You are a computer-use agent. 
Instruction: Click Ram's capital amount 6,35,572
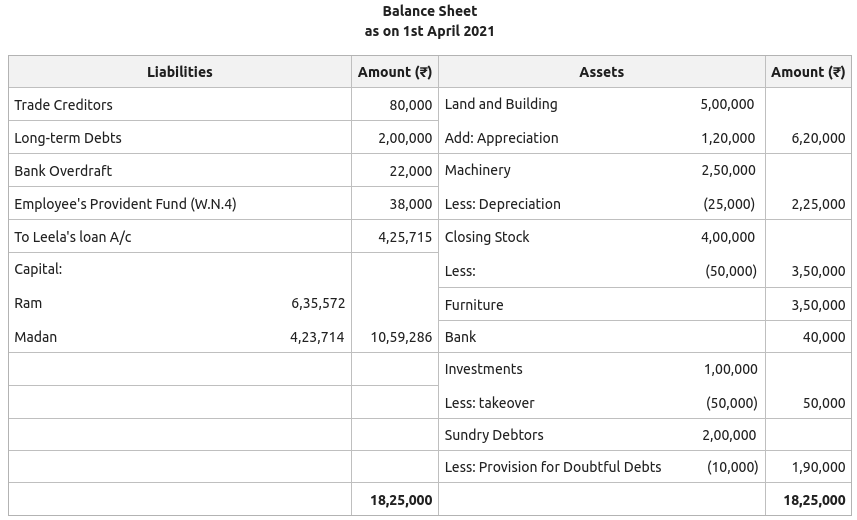(318, 303)
